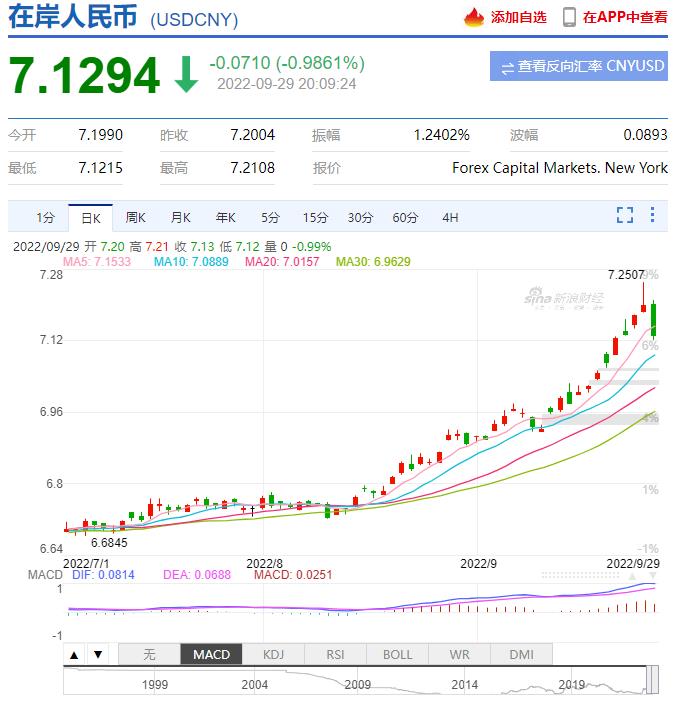This screenshot has width=676, height=704.
Task: Enable the BOLL indicator
Action: tap(397, 655)
